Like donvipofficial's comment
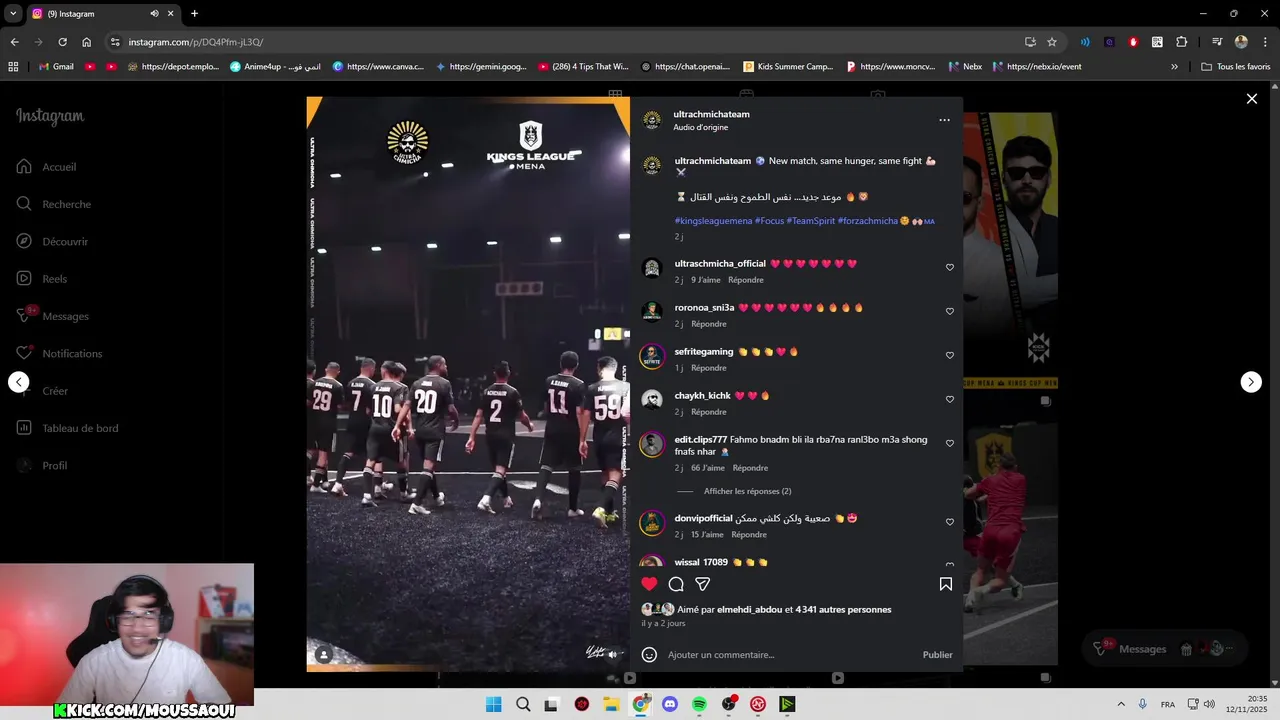The width and height of the screenshot is (1280, 720). (950, 522)
